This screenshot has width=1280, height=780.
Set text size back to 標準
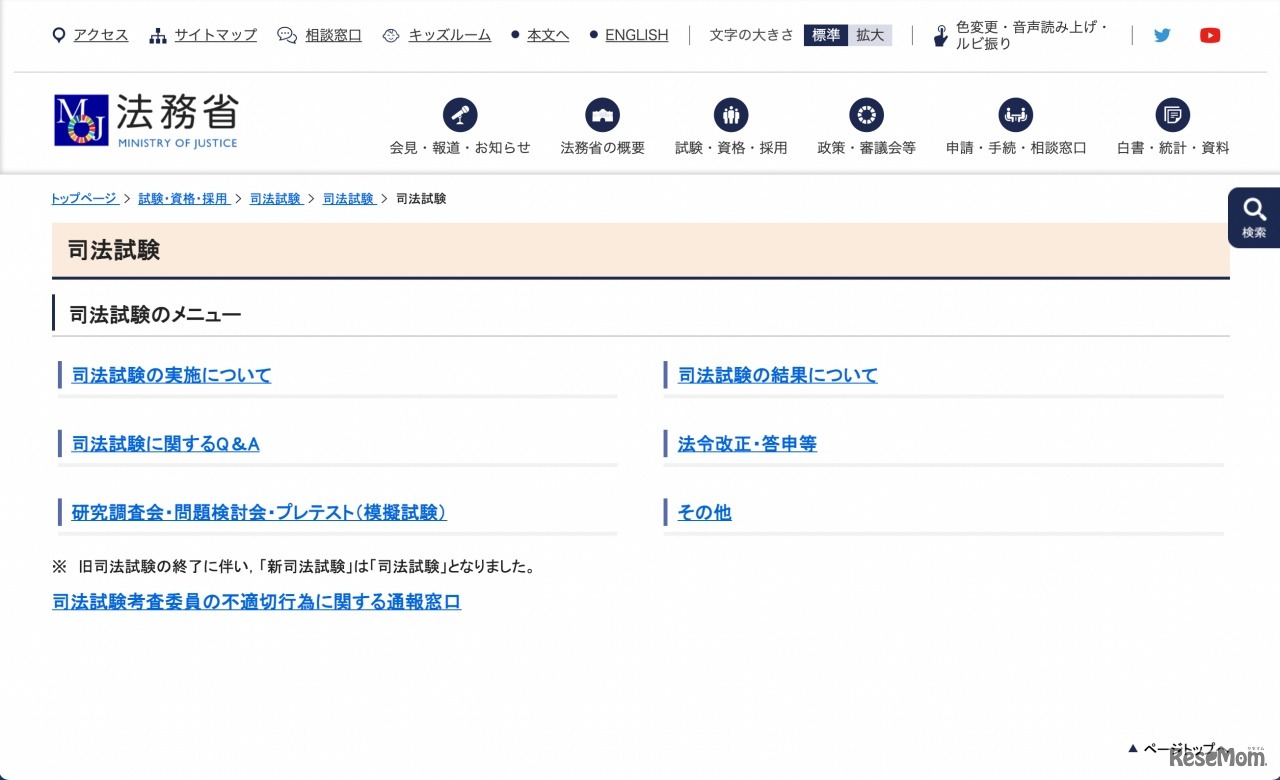click(x=825, y=34)
